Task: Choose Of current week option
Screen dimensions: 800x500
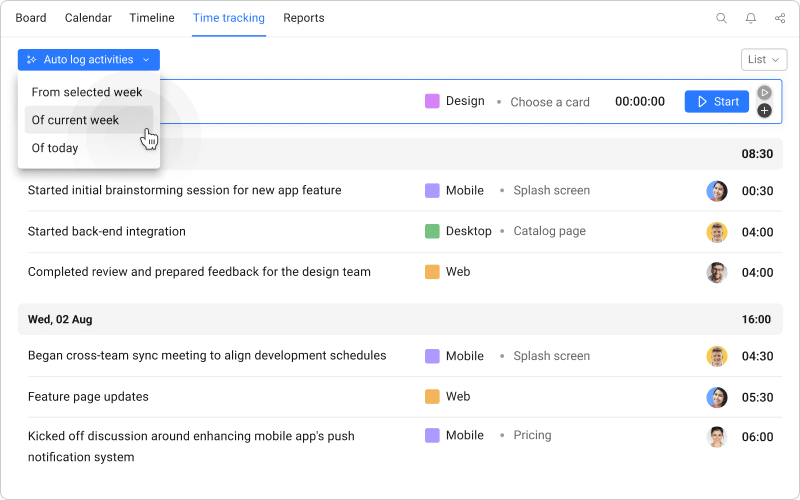Action: (x=89, y=120)
